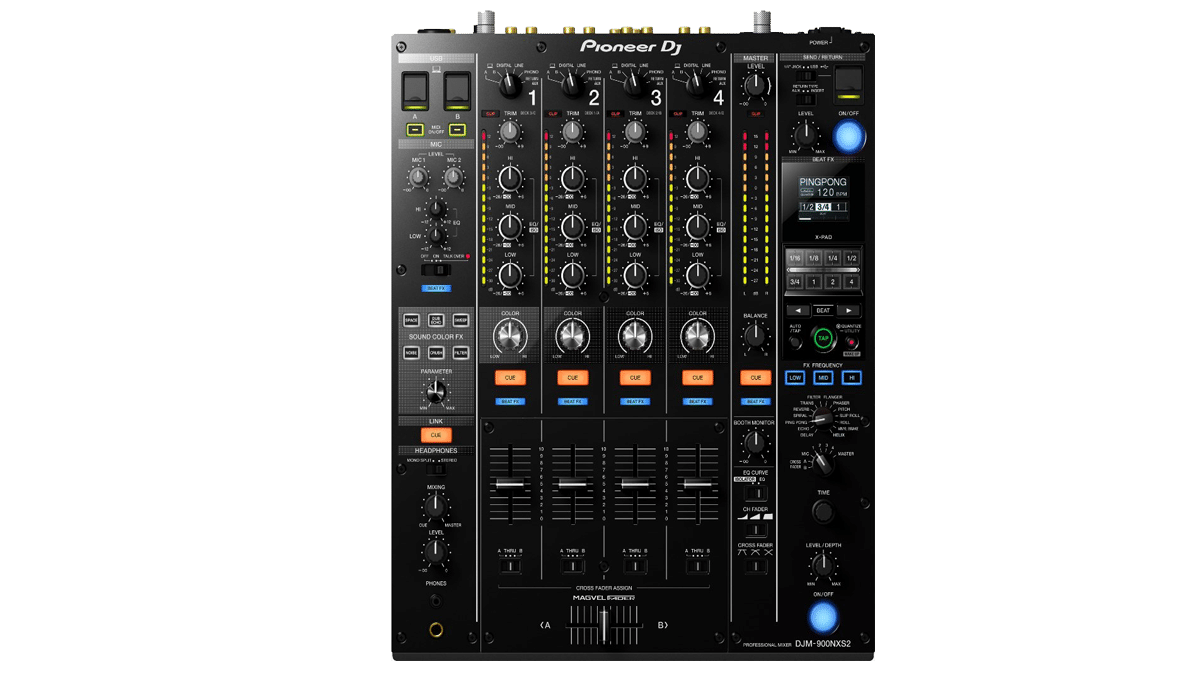Click the MIC 1 level knob

418,178
